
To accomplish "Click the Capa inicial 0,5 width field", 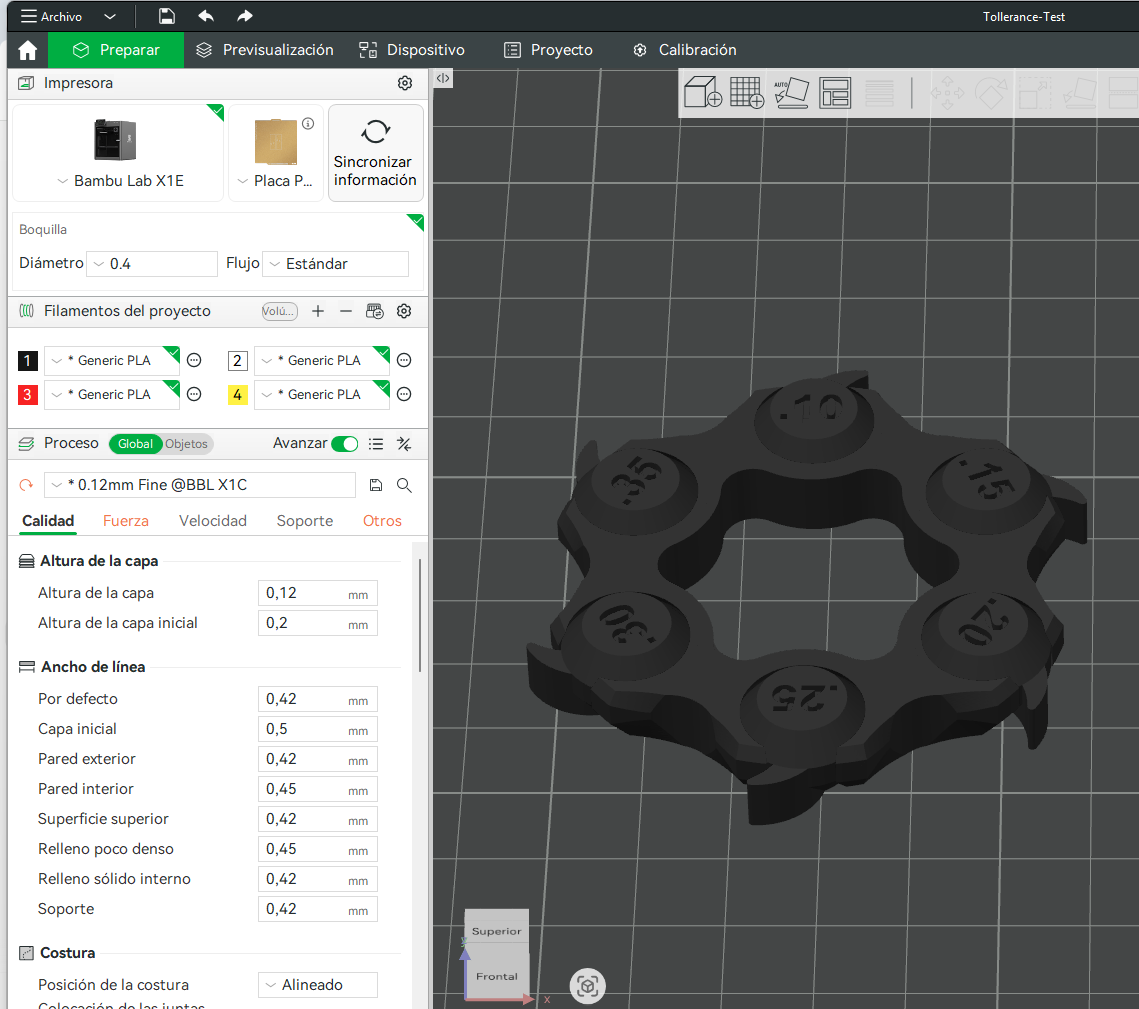I will pyautogui.click(x=317, y=729).
